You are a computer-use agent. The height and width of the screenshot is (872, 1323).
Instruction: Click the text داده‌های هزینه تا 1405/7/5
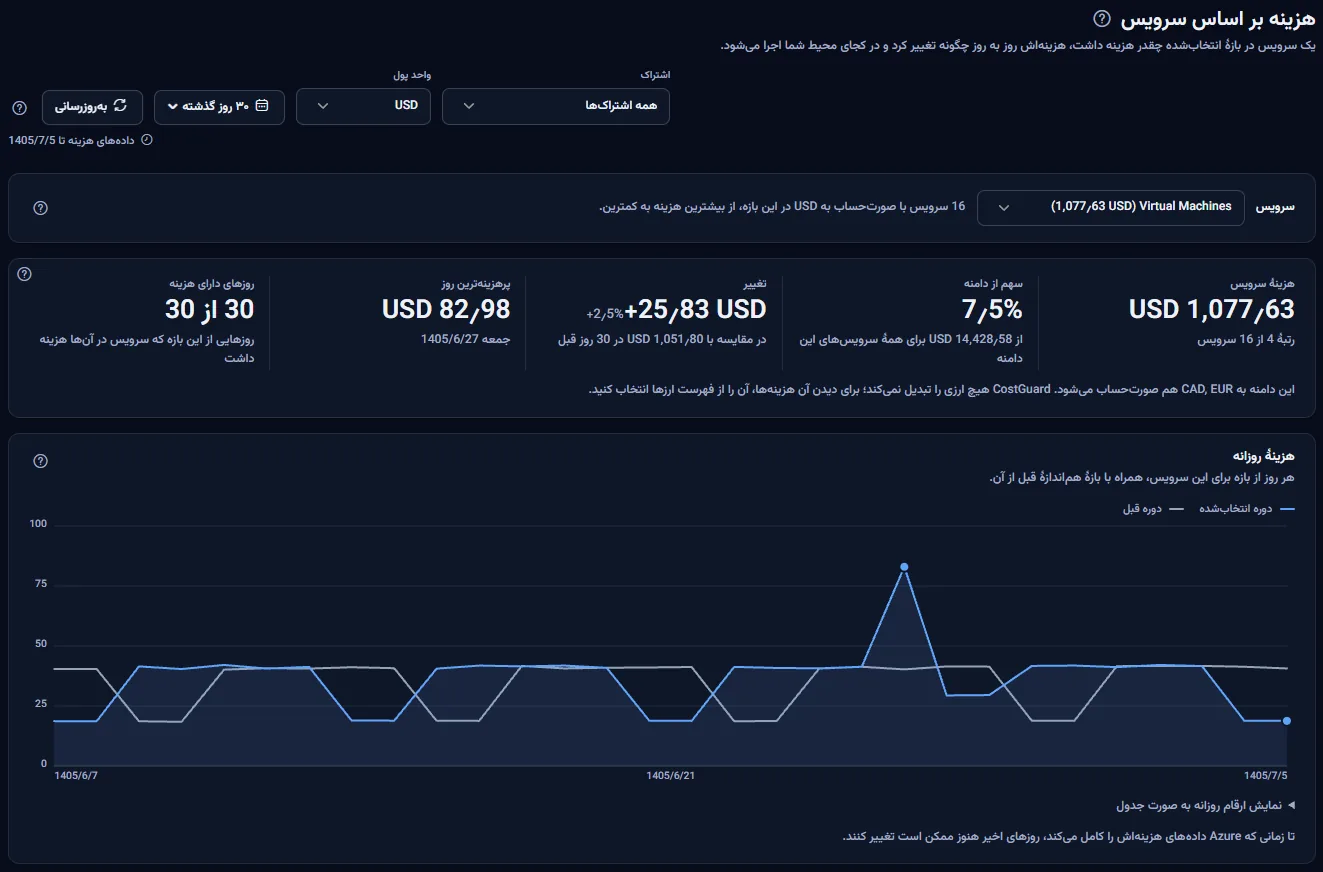click(x=71, y=140)
